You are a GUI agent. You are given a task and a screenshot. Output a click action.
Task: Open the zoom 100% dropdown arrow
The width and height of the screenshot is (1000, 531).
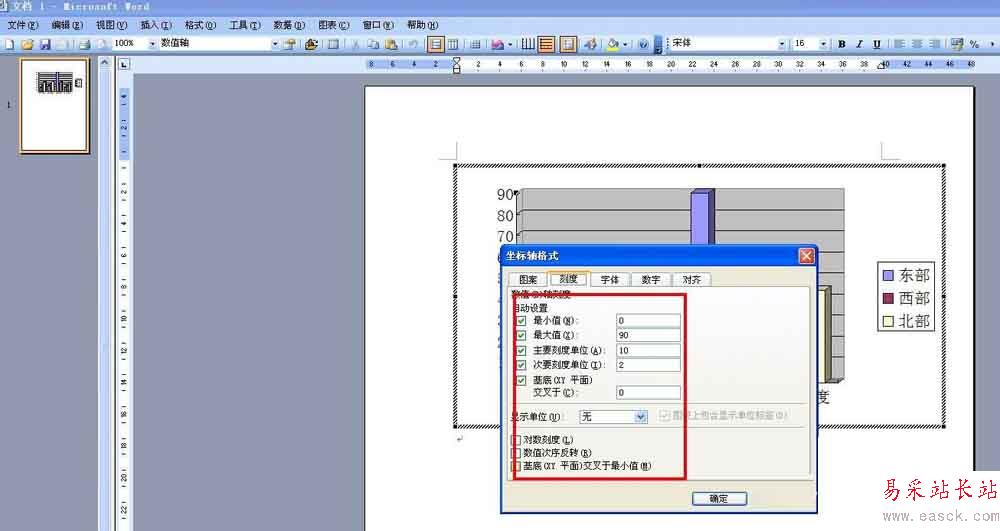[152, 44]
